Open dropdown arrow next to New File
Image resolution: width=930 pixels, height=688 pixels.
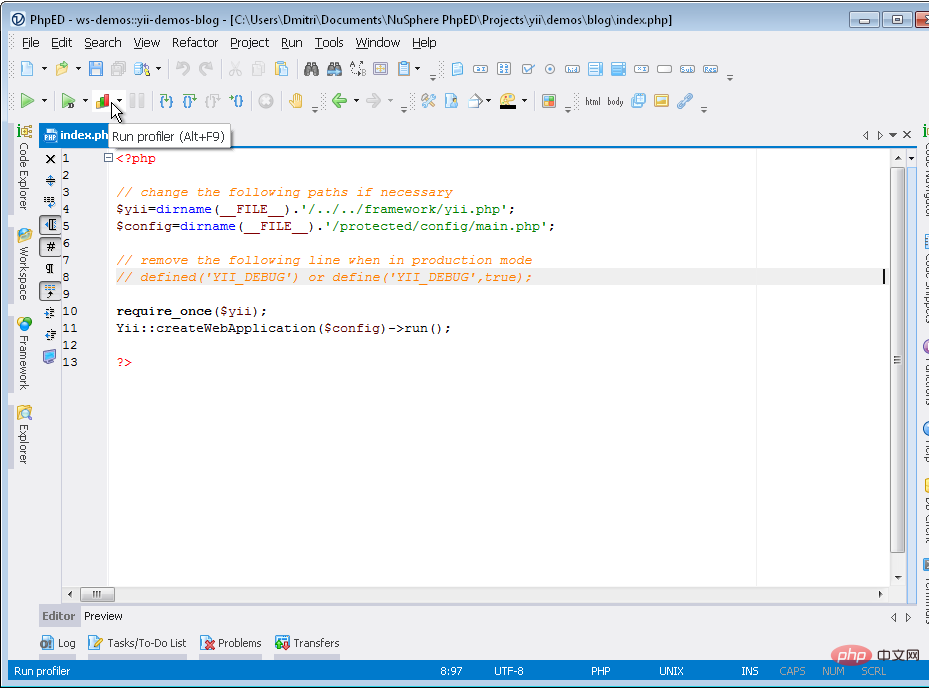click(x=44, y=69)
